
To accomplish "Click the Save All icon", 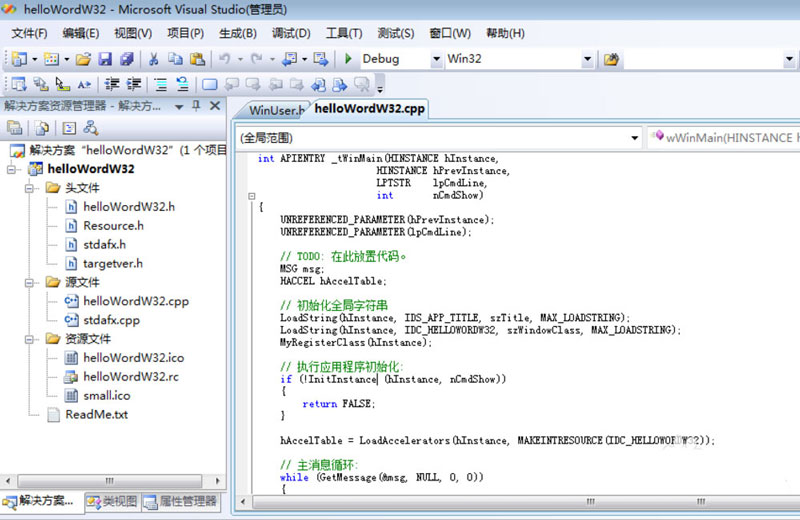I will (x=128, y=59).
